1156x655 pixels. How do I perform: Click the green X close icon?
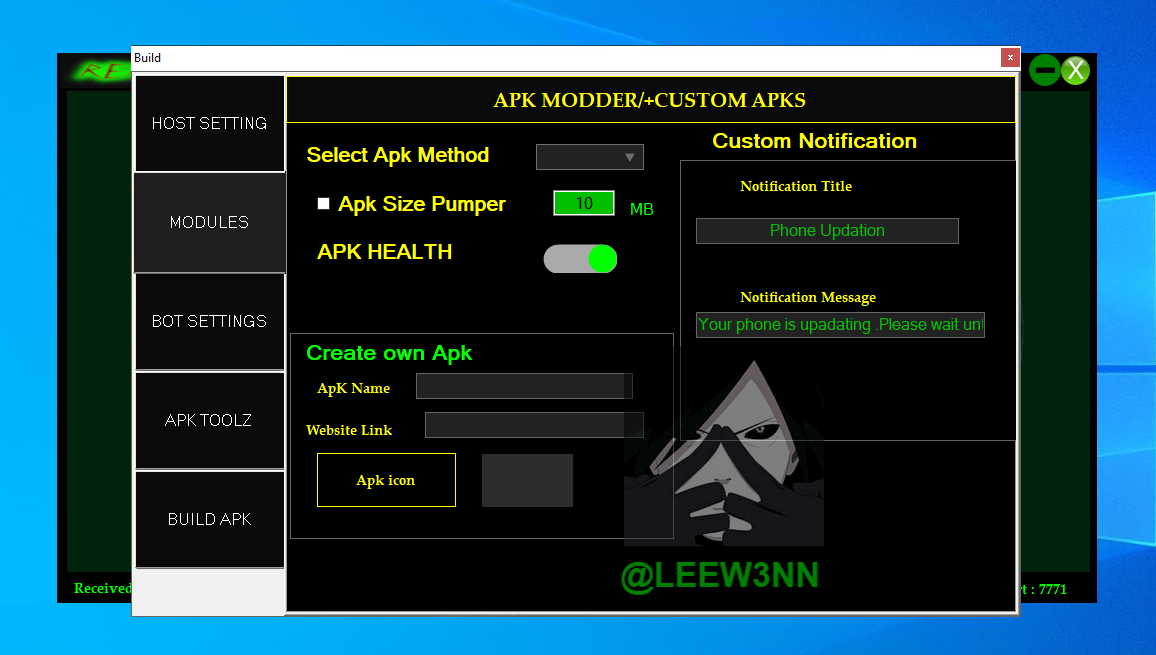click(x=1075, y=70)
